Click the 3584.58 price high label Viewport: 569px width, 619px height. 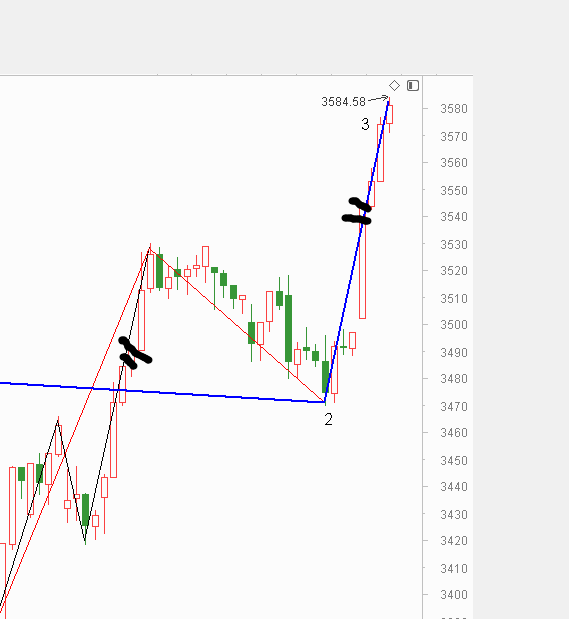(344, 102)
